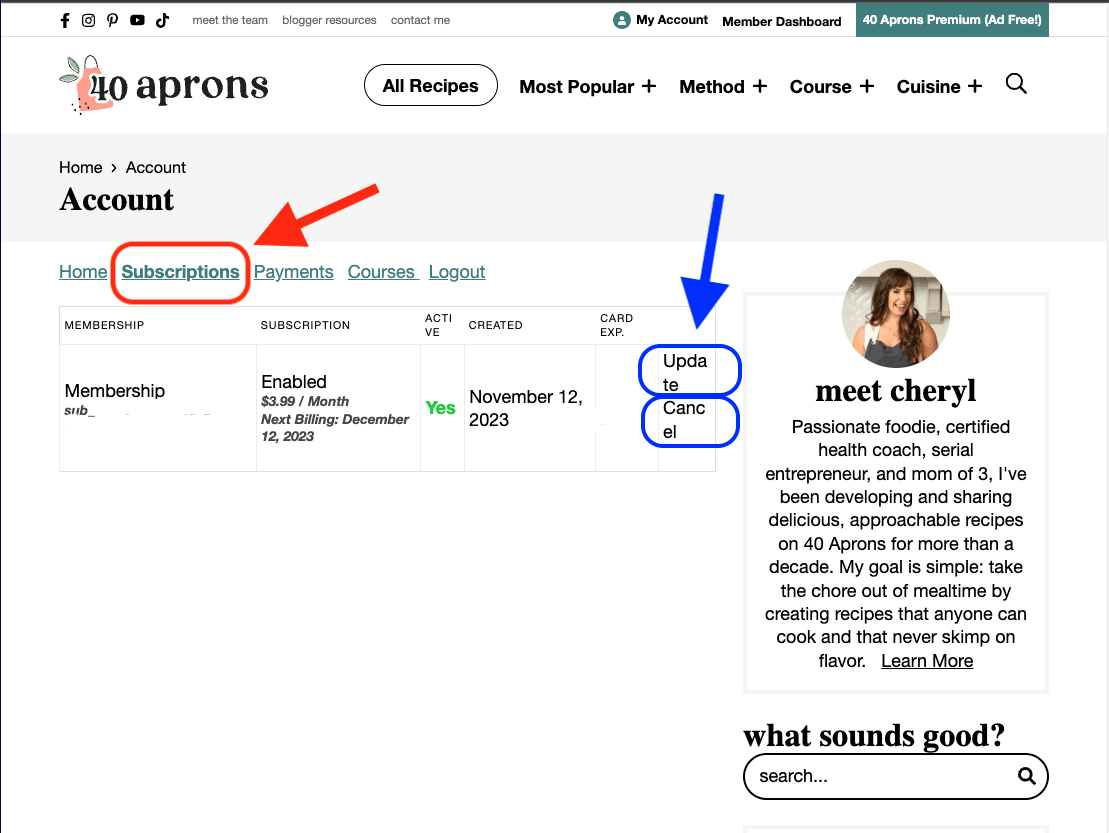The height and width of the screenshot is (833, 1109).
Task: Click the Next Billing: December 12, 2023 text
Action: coord(335,428)
